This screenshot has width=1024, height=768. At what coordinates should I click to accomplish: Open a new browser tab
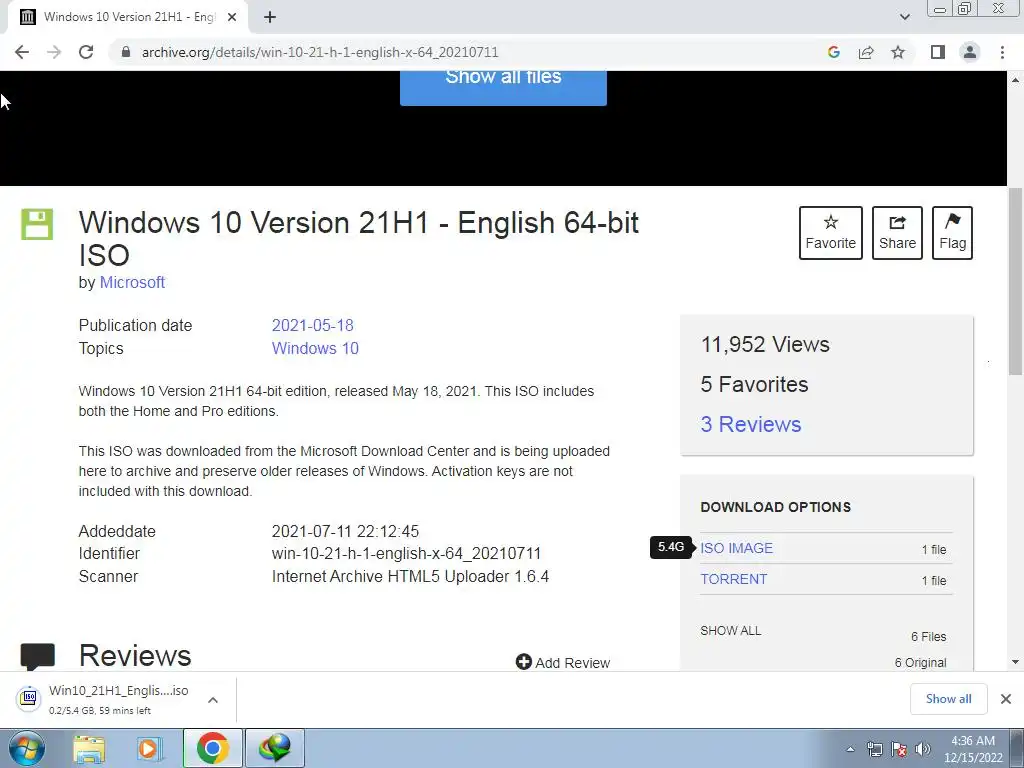click(x=270, y=18)
